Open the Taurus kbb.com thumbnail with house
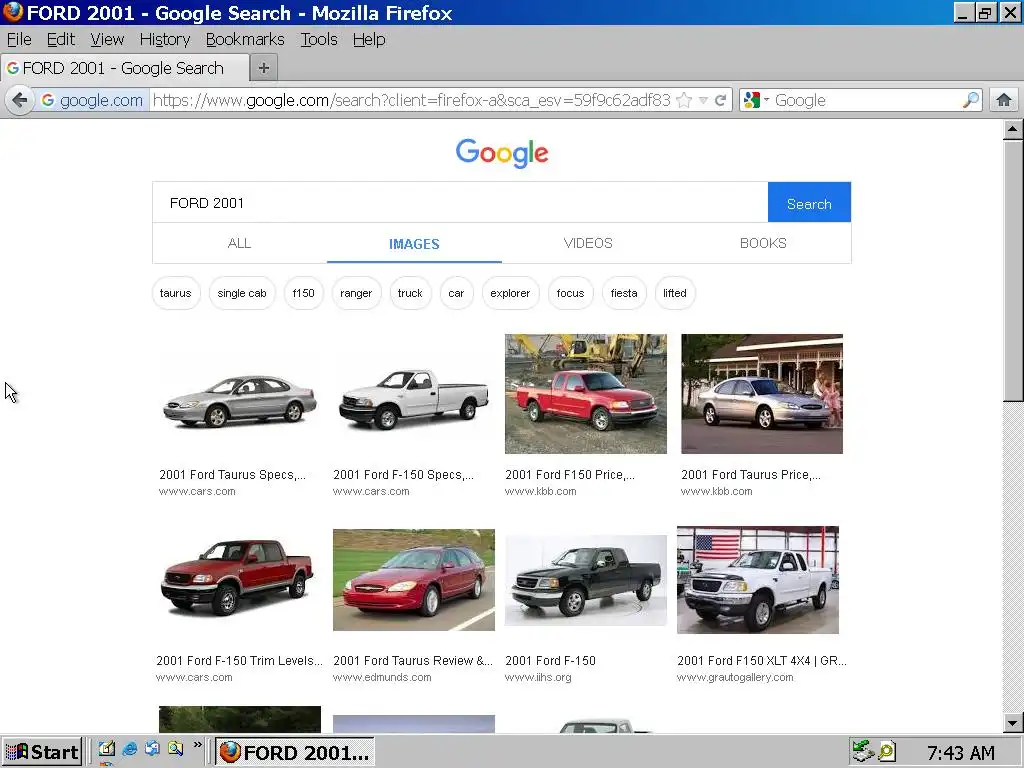Image resolution: width=1024 pixels, height=768 pixels. coord(761,394)
